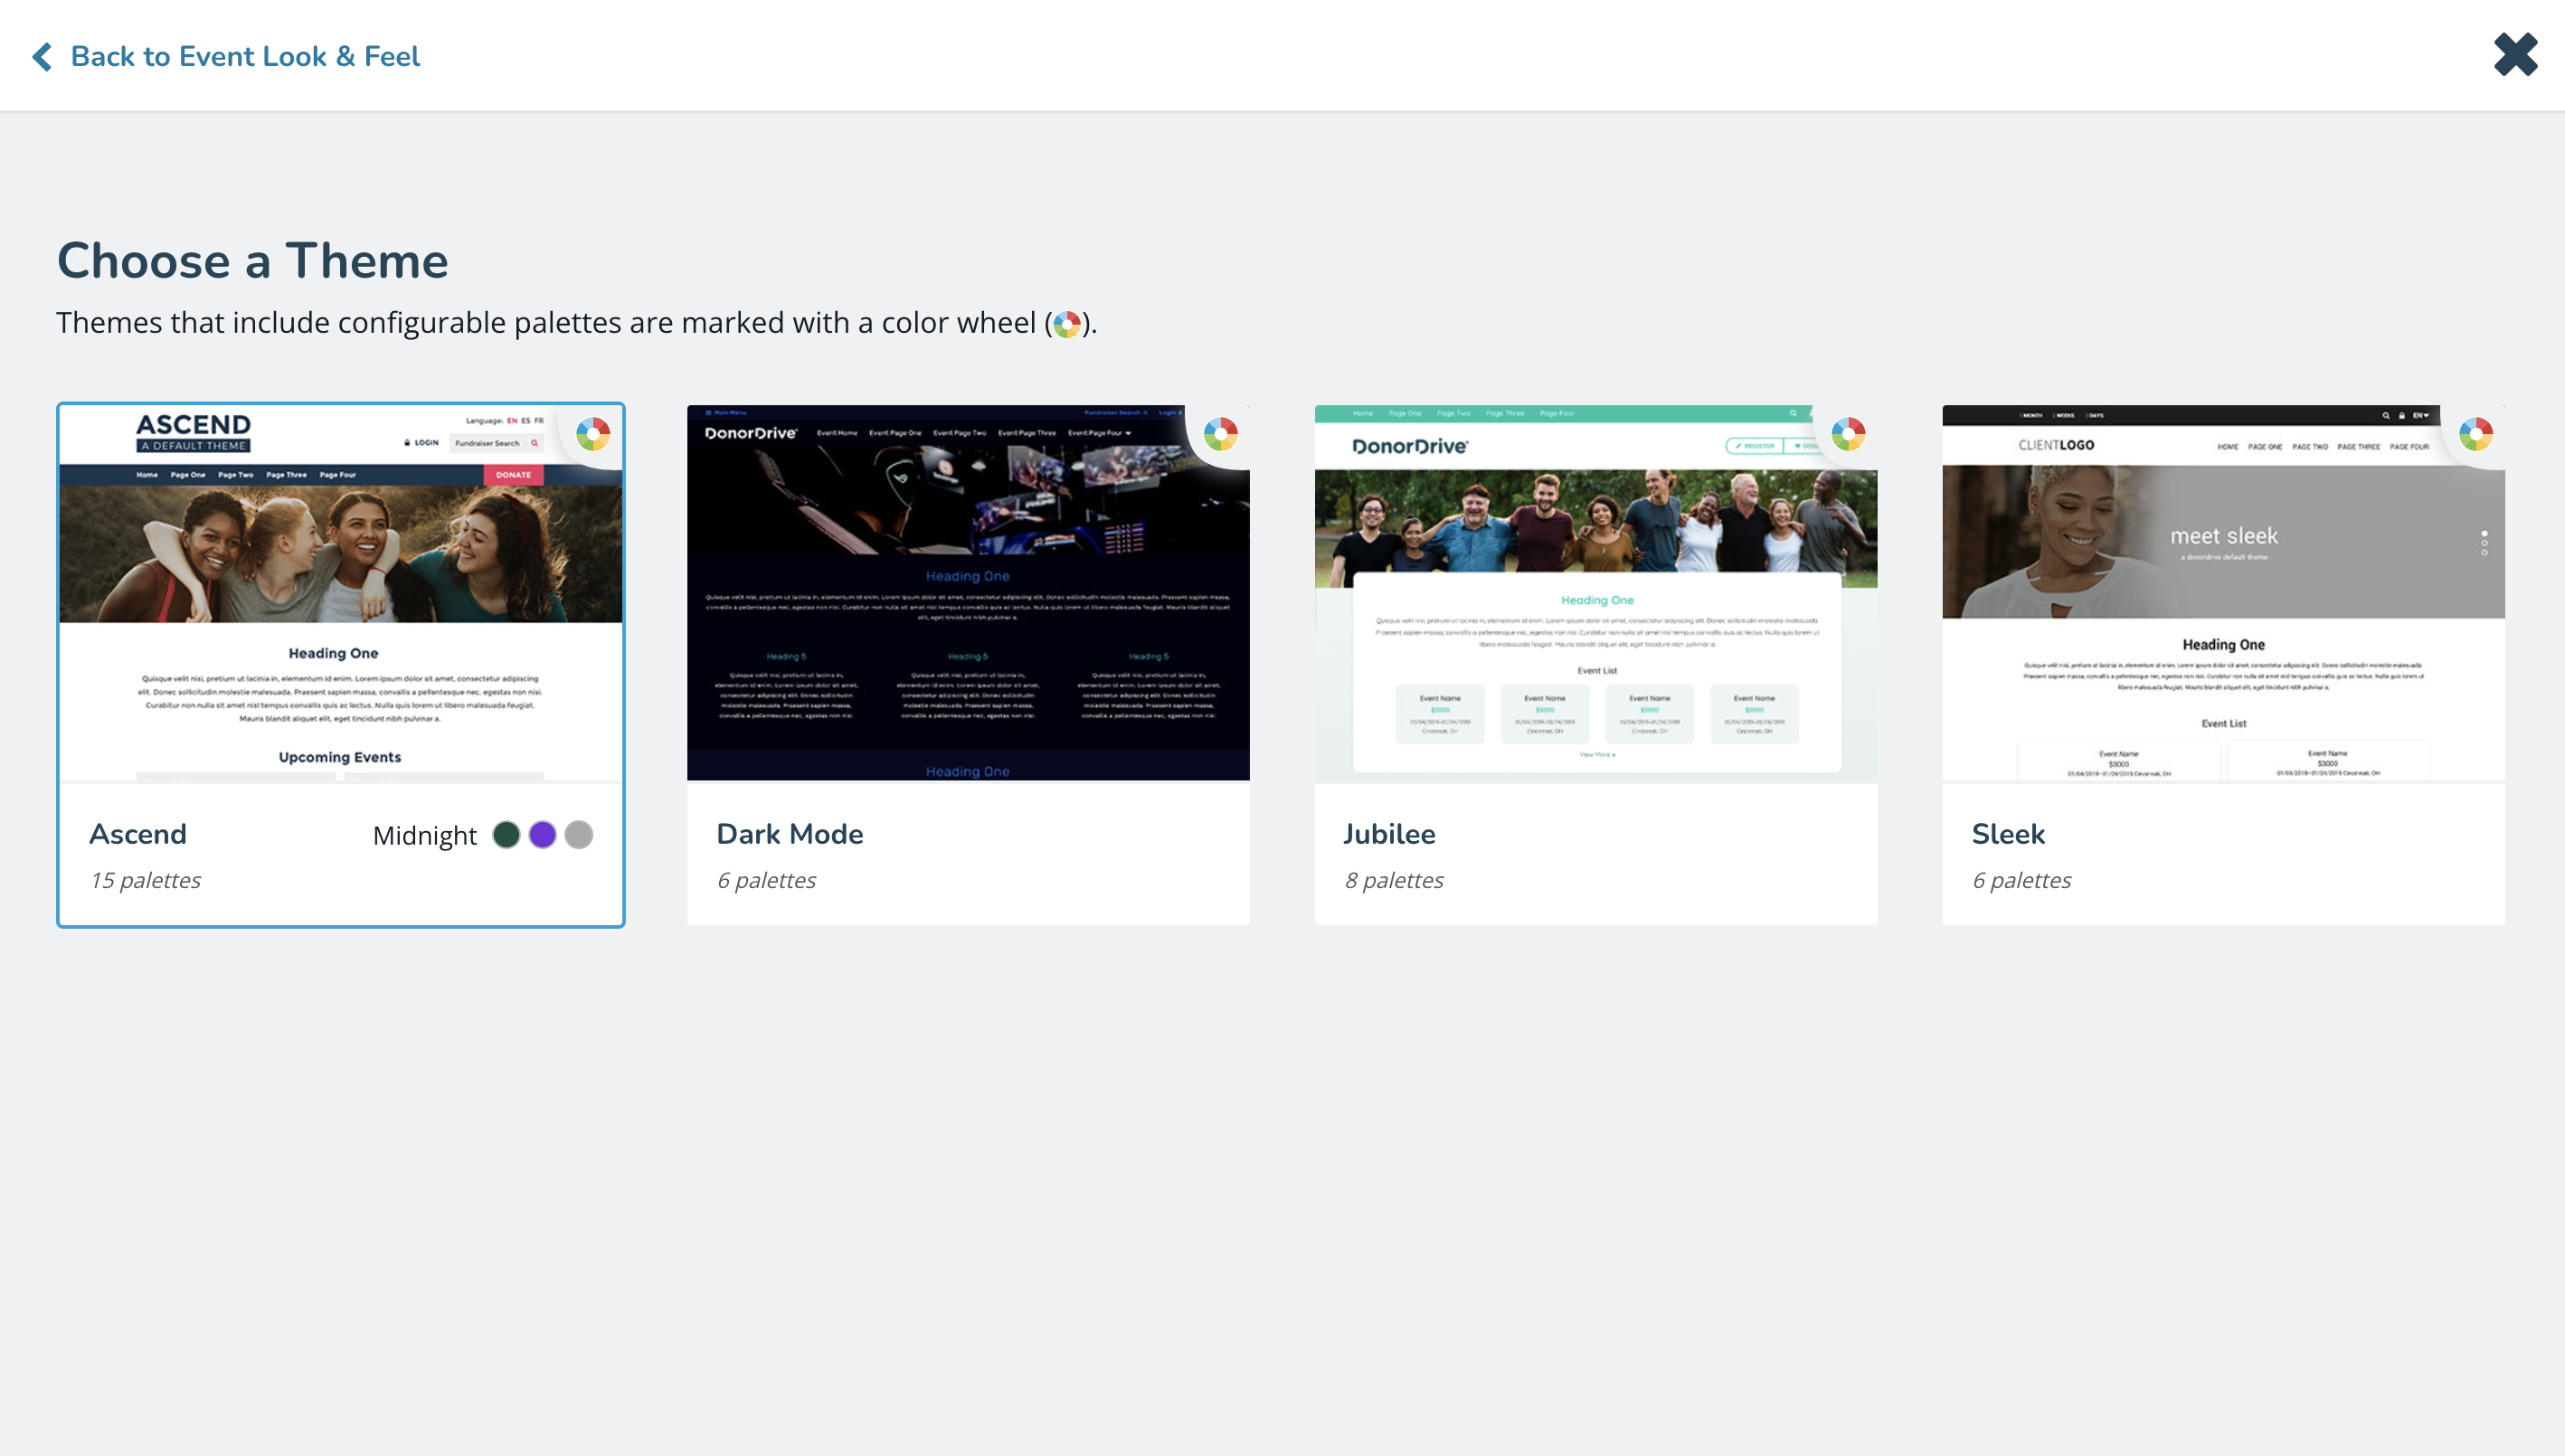Click the '6 palettes' label under Sleek
Screen dimensions: 2565x1456
click(2022, 880)
